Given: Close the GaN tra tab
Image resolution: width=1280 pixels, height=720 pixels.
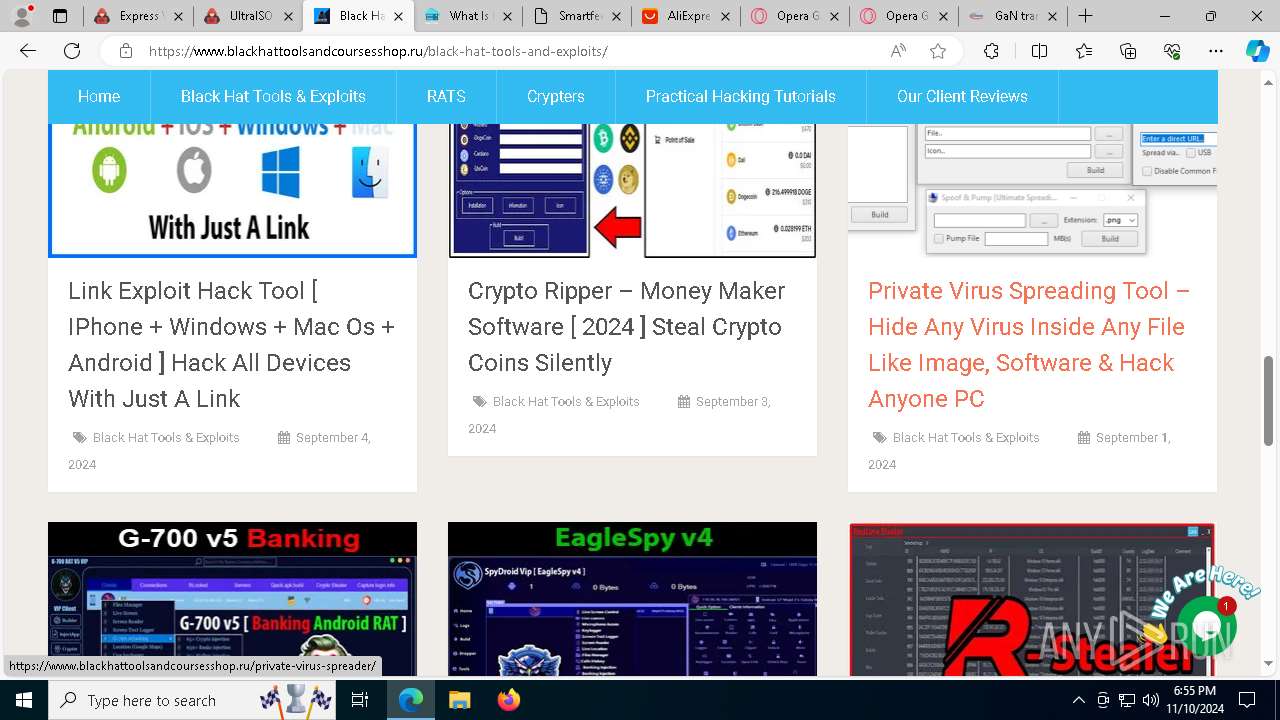Looking at the screenshot, I should coord(1052,16).
